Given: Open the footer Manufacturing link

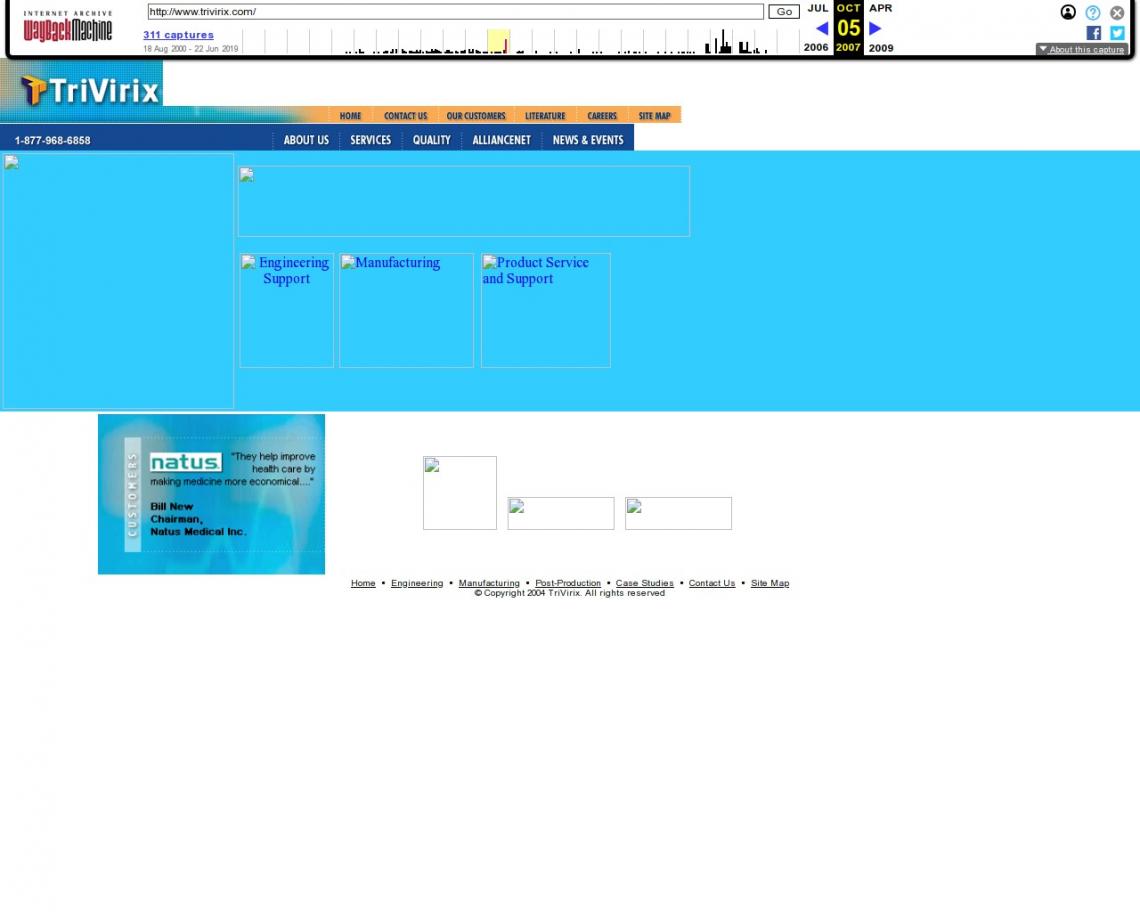Looking at the screenshot, I should point(489,583).
